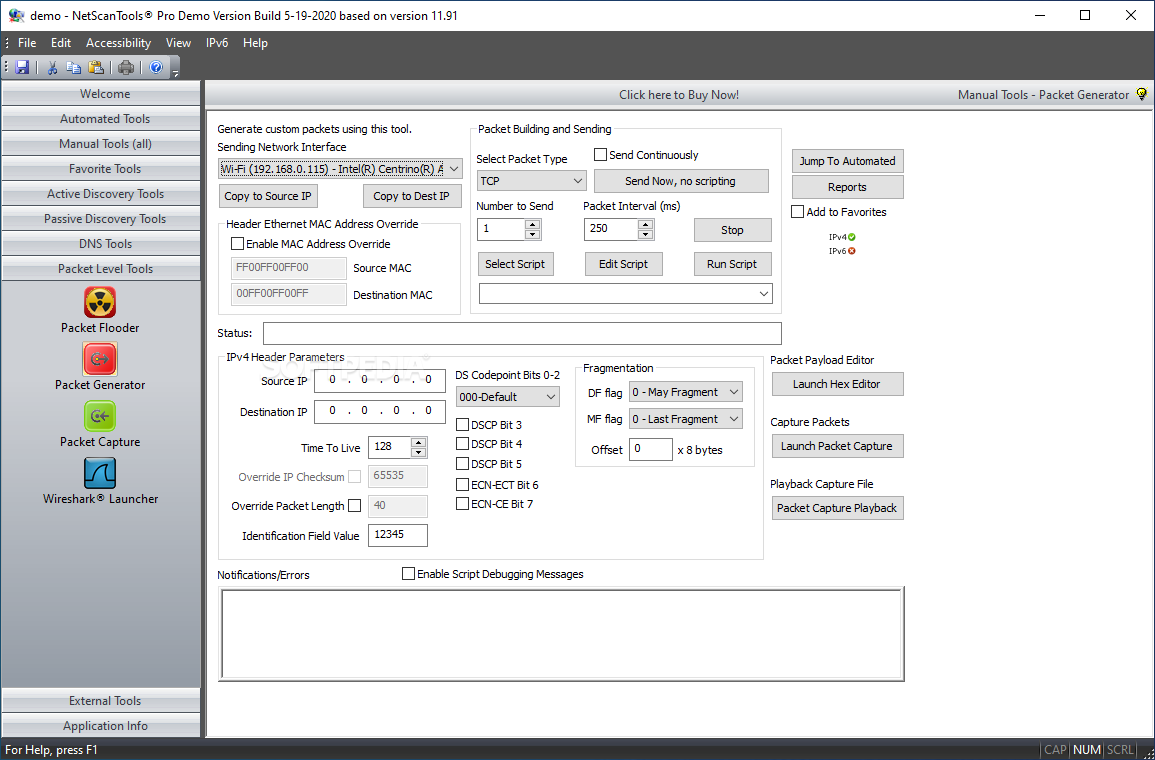Enable Script Debugging Messages checkbox
Image resolution: width=1155 pixels, height=760 pixels.
coord(408,574)
